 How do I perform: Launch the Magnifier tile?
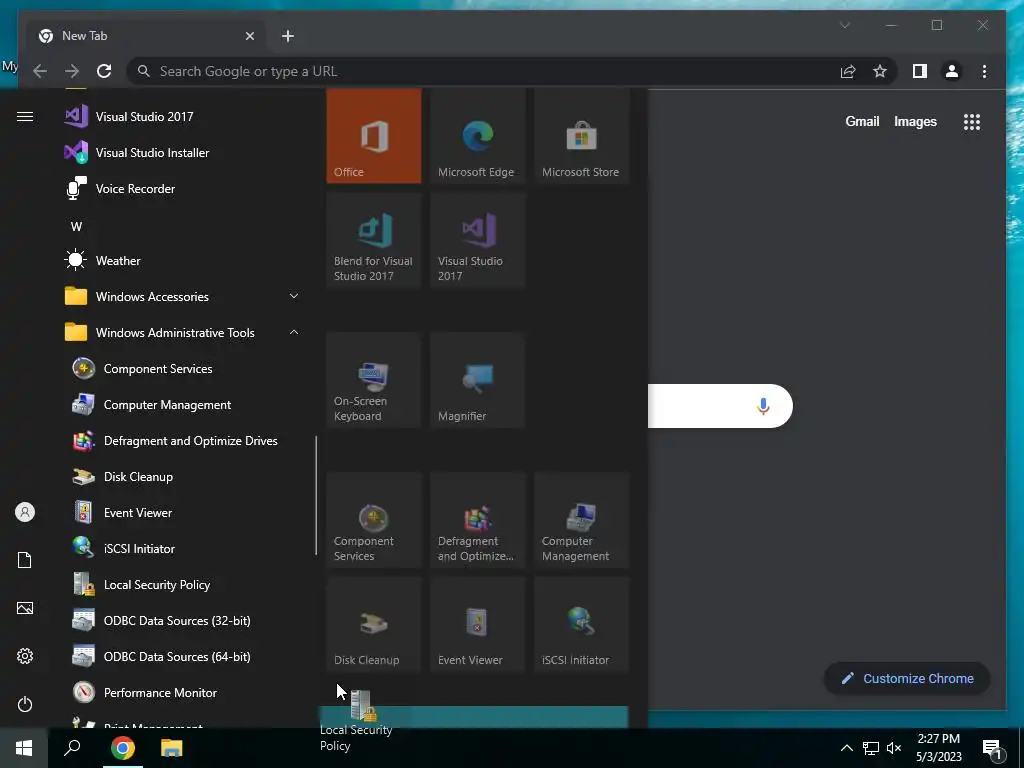coord(477,380)
